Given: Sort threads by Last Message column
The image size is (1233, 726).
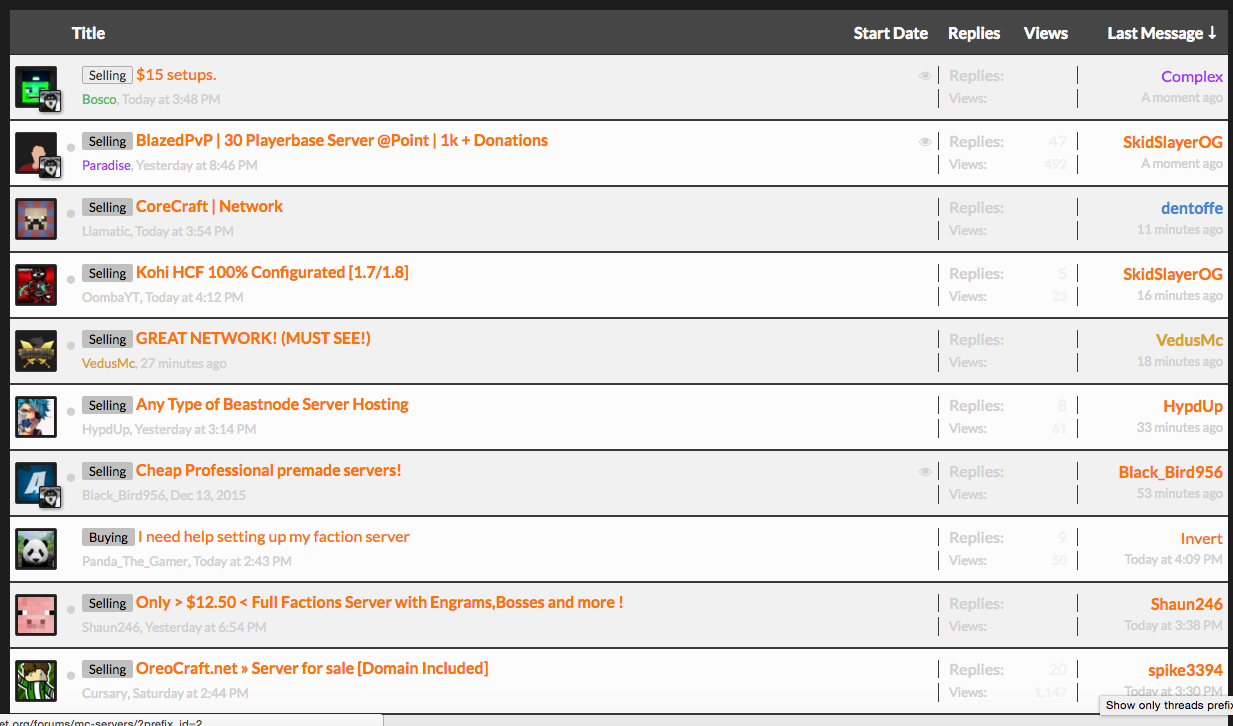Looking at the screenshot, I should pos(1161,33).
